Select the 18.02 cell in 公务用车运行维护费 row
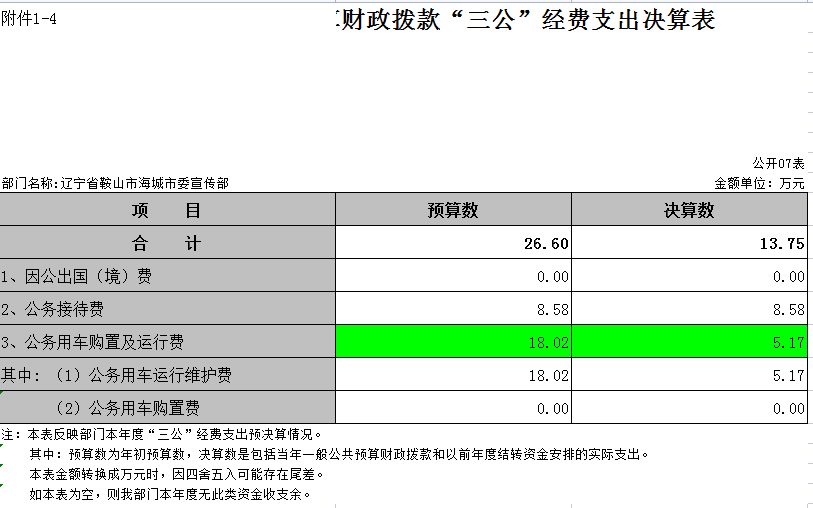 (x=453, y=375)
